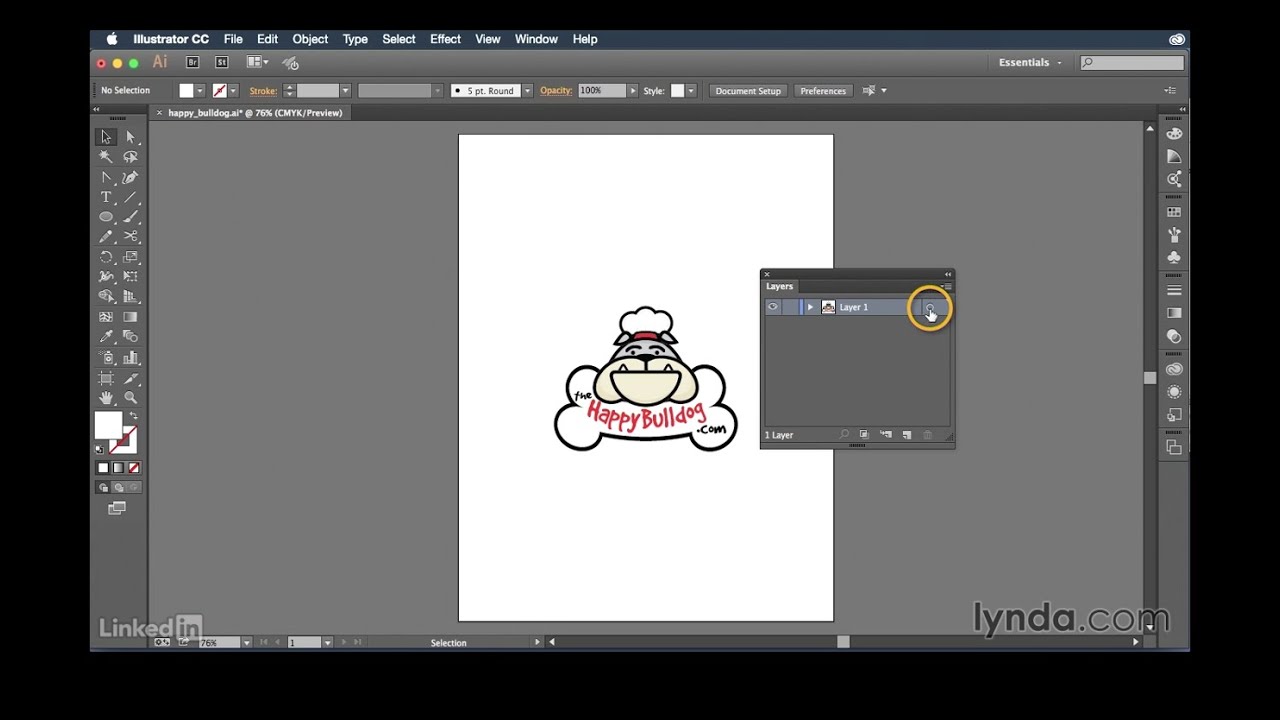Choose the Lasso tool
This screenshot has height=720, width=1280.
point(130,157)
